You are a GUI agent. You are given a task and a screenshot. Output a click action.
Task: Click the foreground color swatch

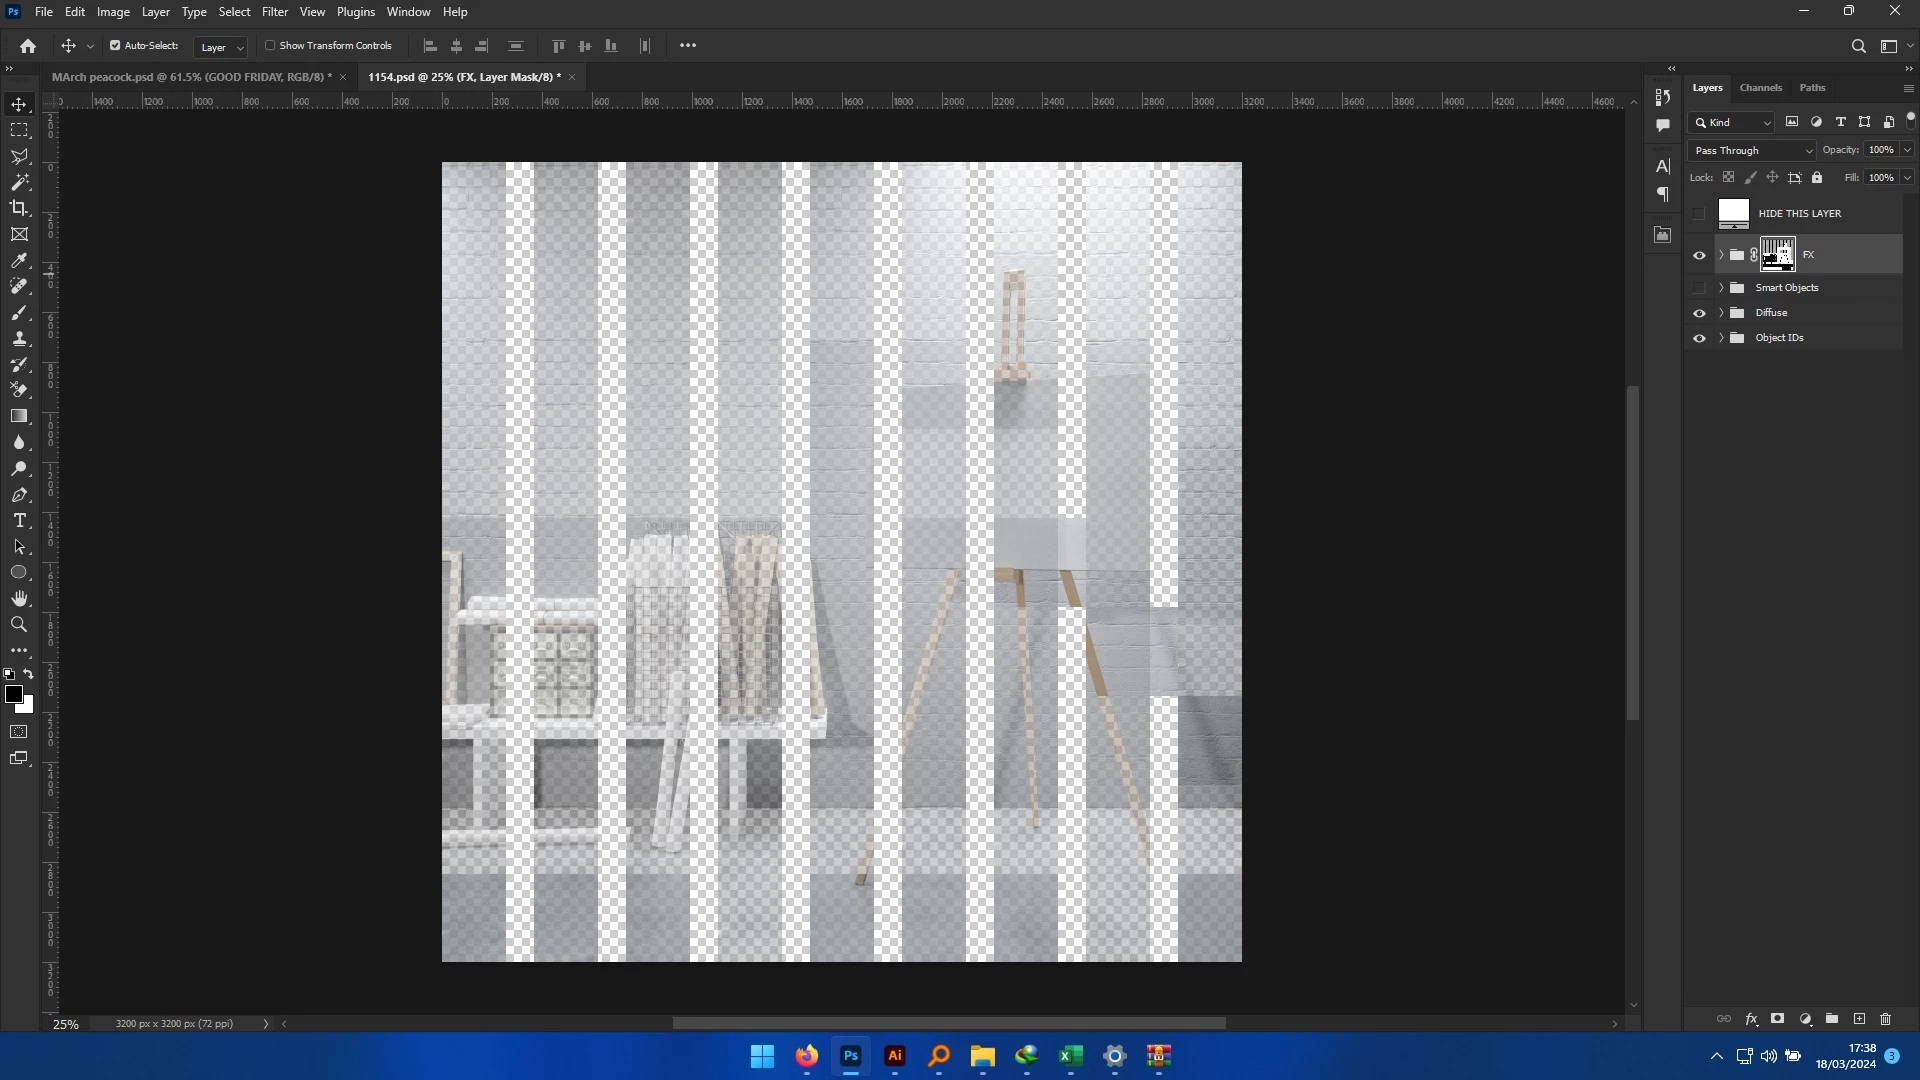click(14, 694)
